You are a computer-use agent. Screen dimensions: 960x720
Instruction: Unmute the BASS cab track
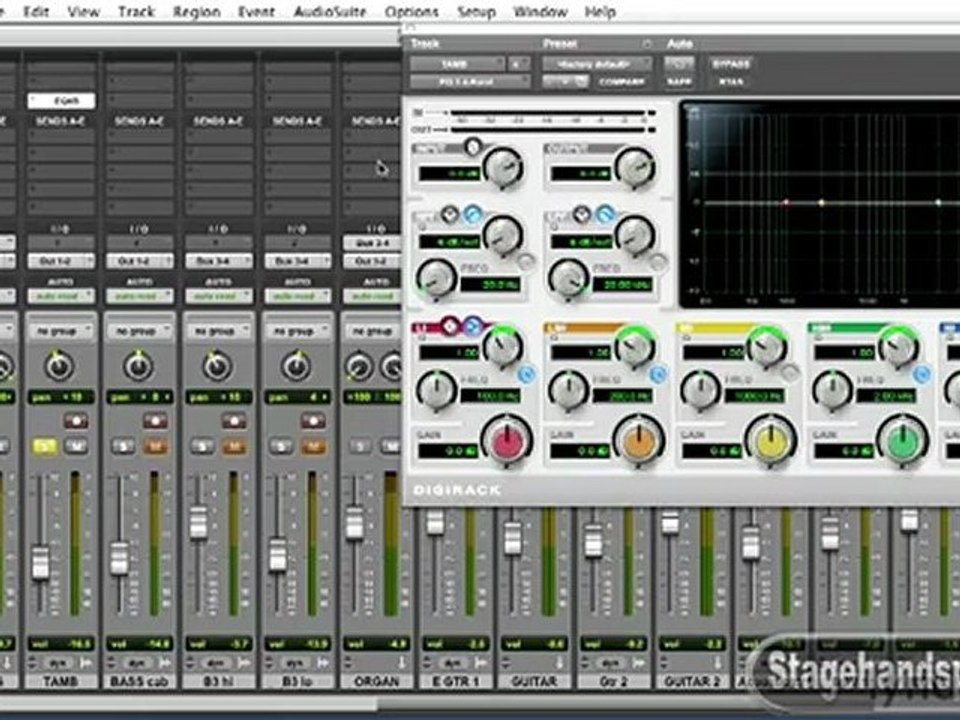(x=156, y=446)
